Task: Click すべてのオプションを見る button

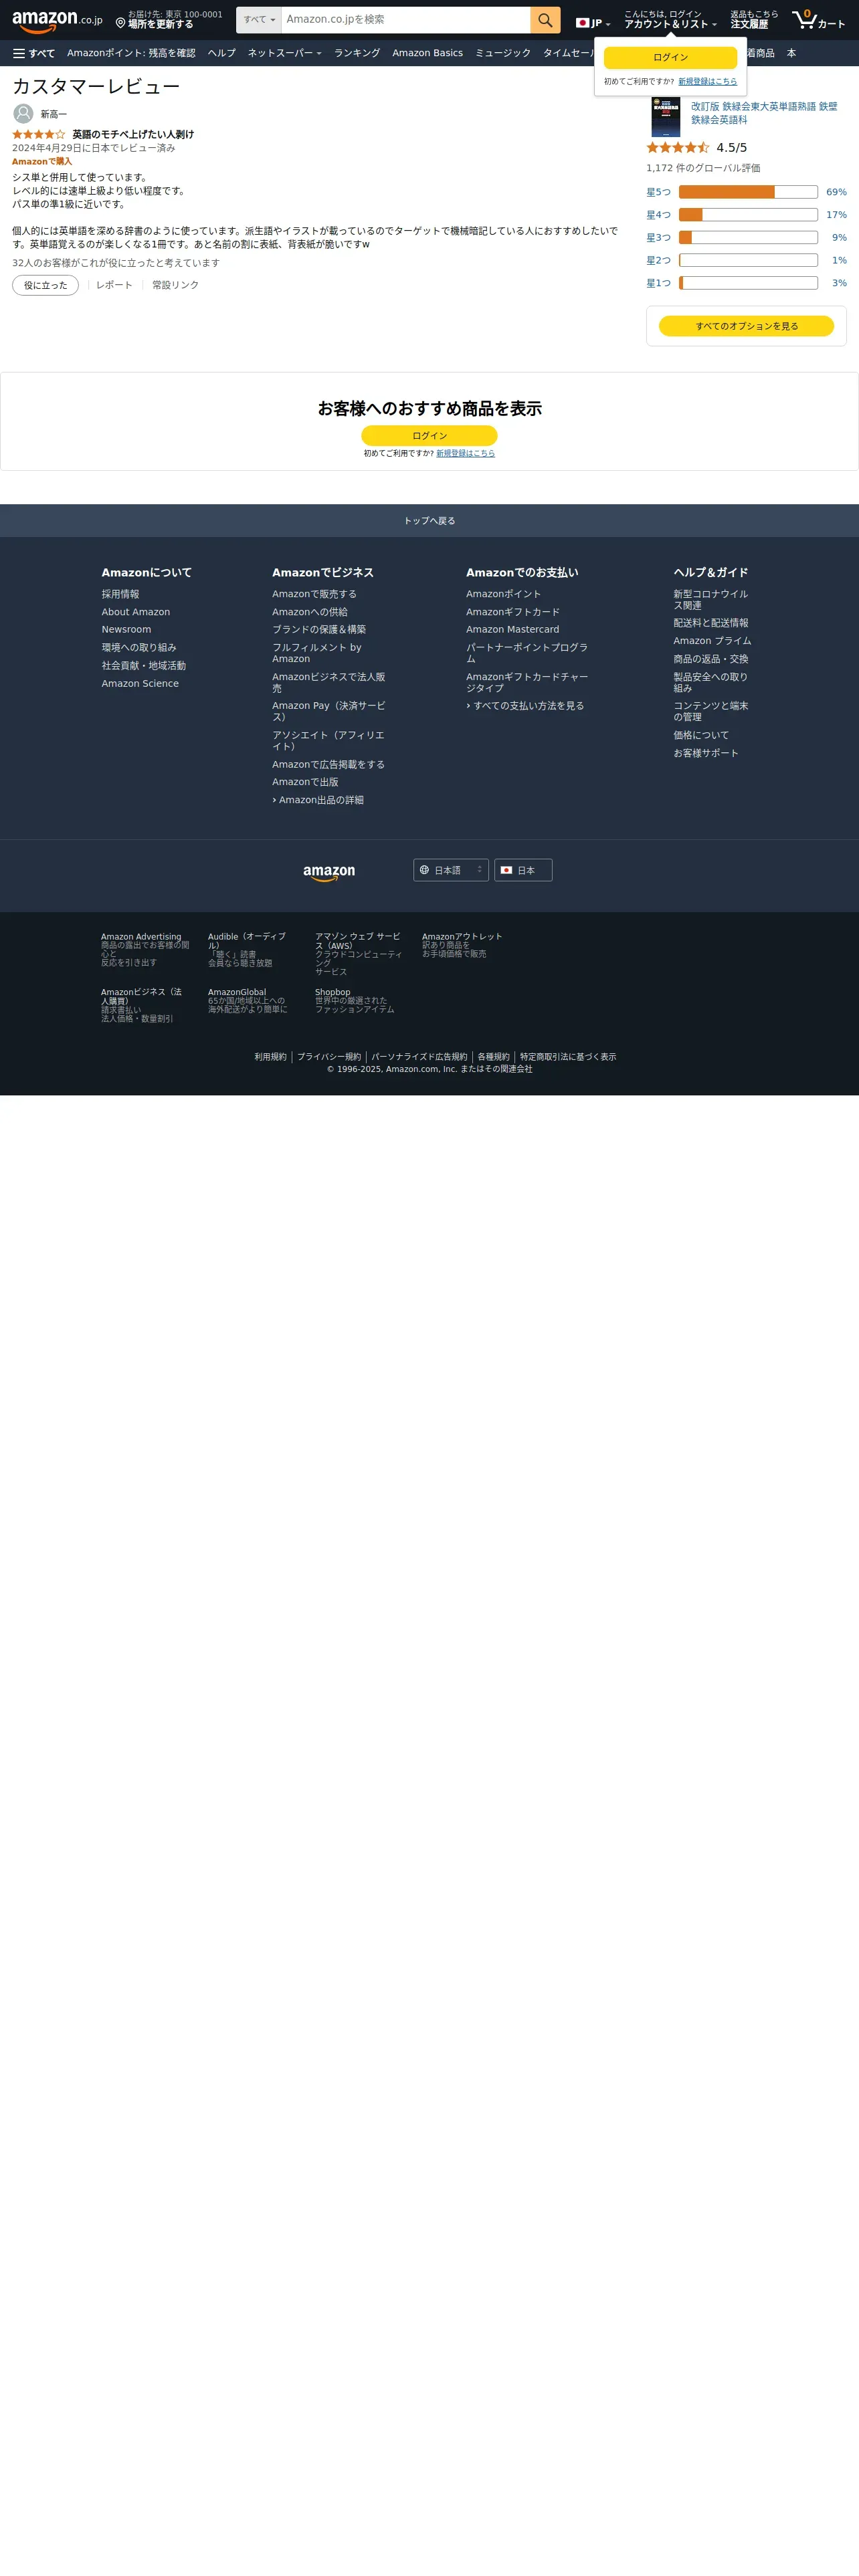Action: tap(746, 326)
